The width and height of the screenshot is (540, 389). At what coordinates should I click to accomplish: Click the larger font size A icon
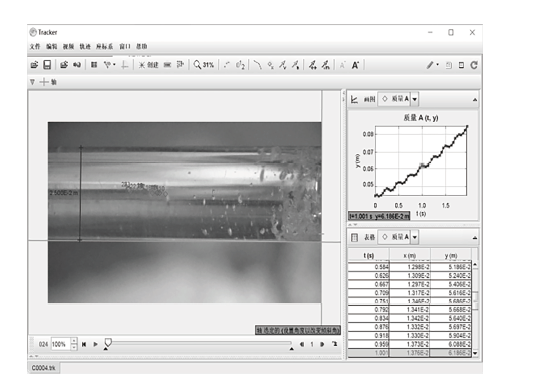tap(355, 65)
